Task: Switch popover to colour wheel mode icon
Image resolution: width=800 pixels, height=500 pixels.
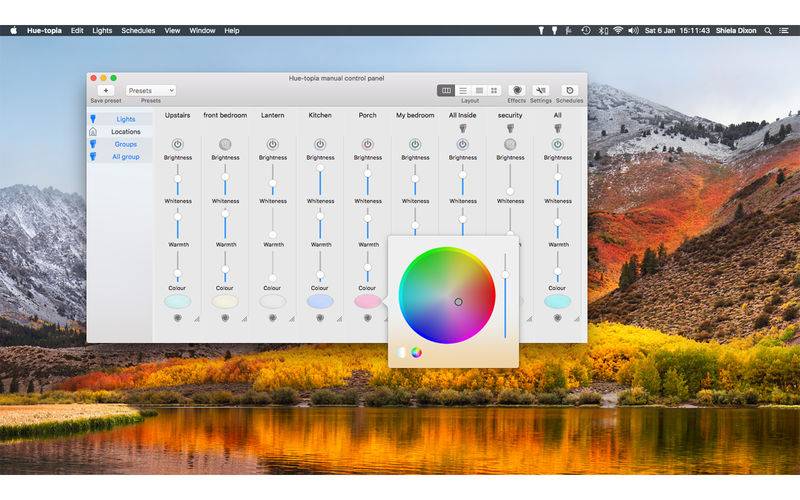Action: [416, 352]
